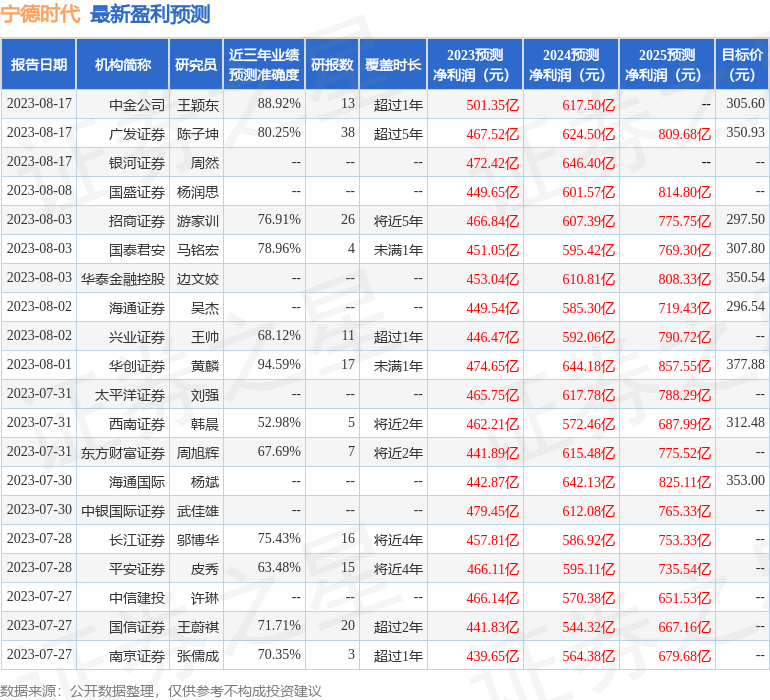Click the 2024预测净利润 column header
The image size is (770, 700).
pos(571,64)
